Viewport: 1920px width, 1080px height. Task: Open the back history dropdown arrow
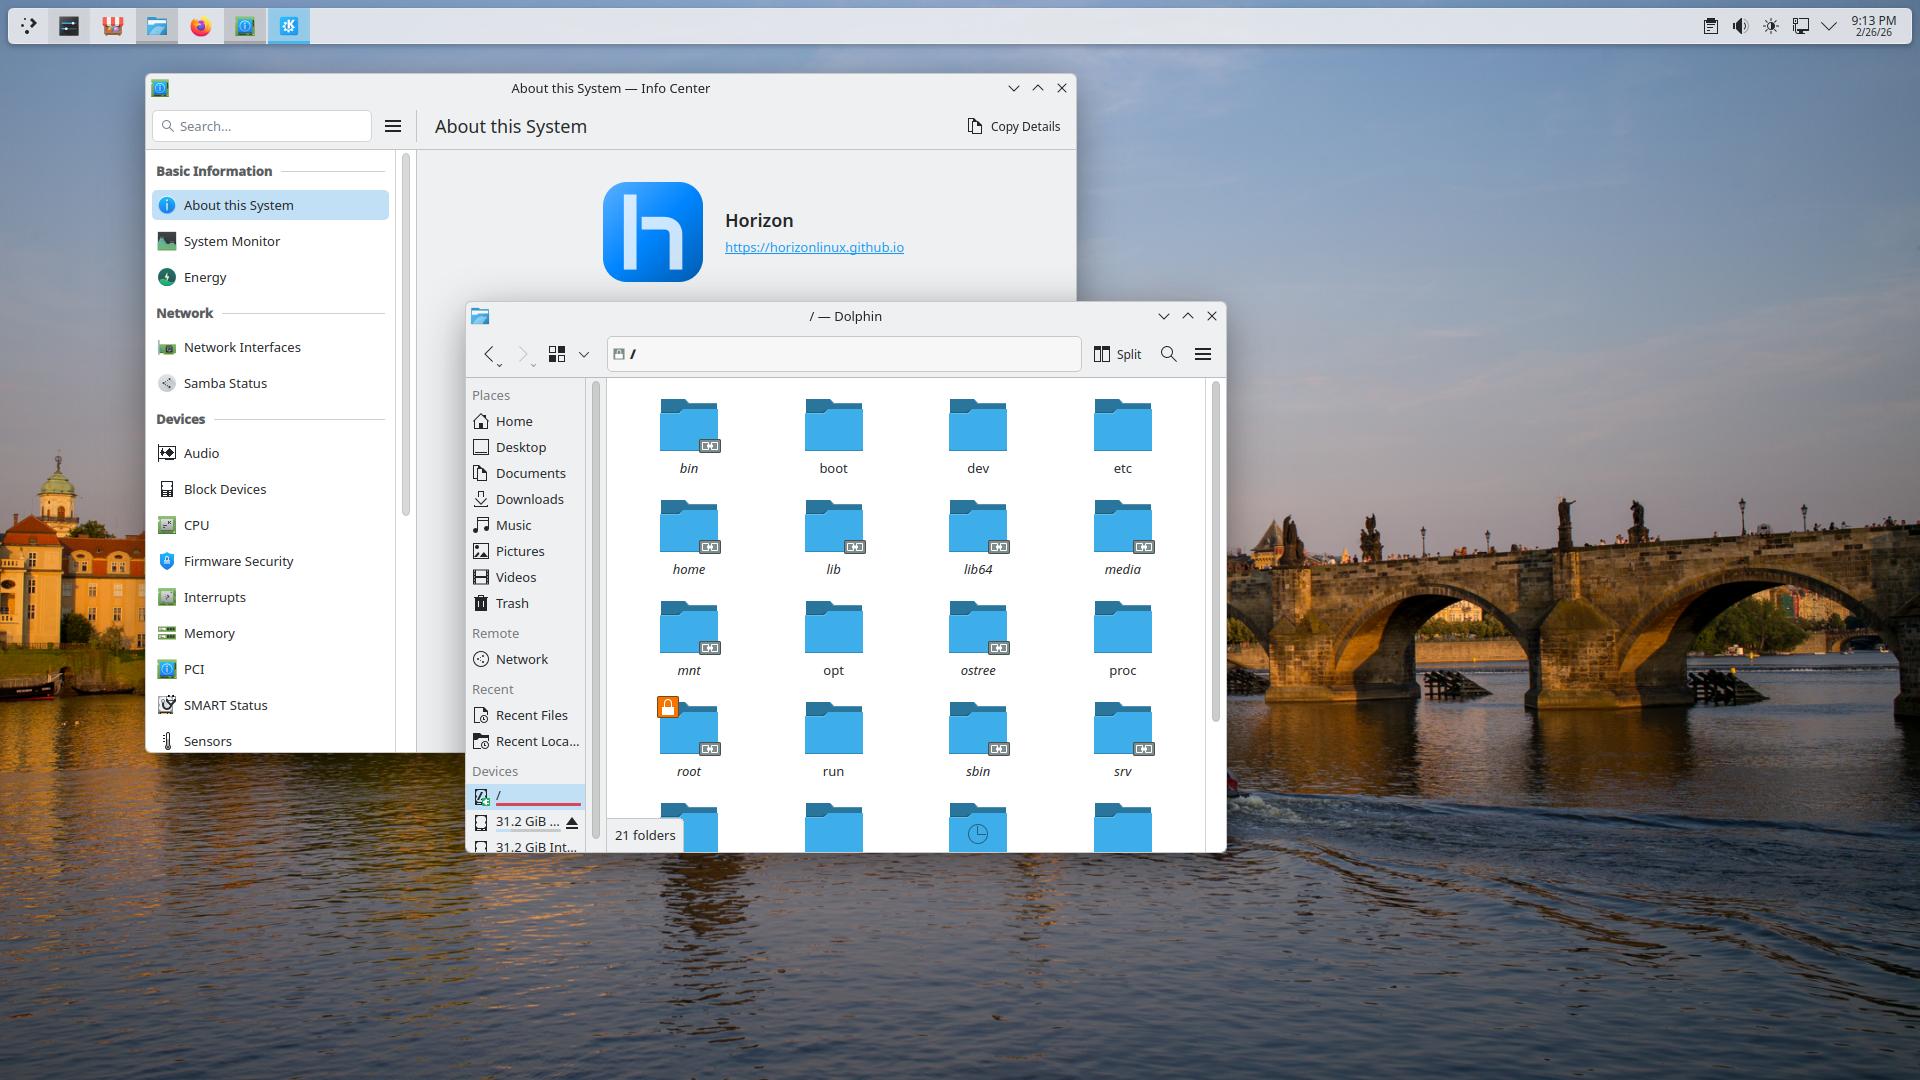[499, 365]
